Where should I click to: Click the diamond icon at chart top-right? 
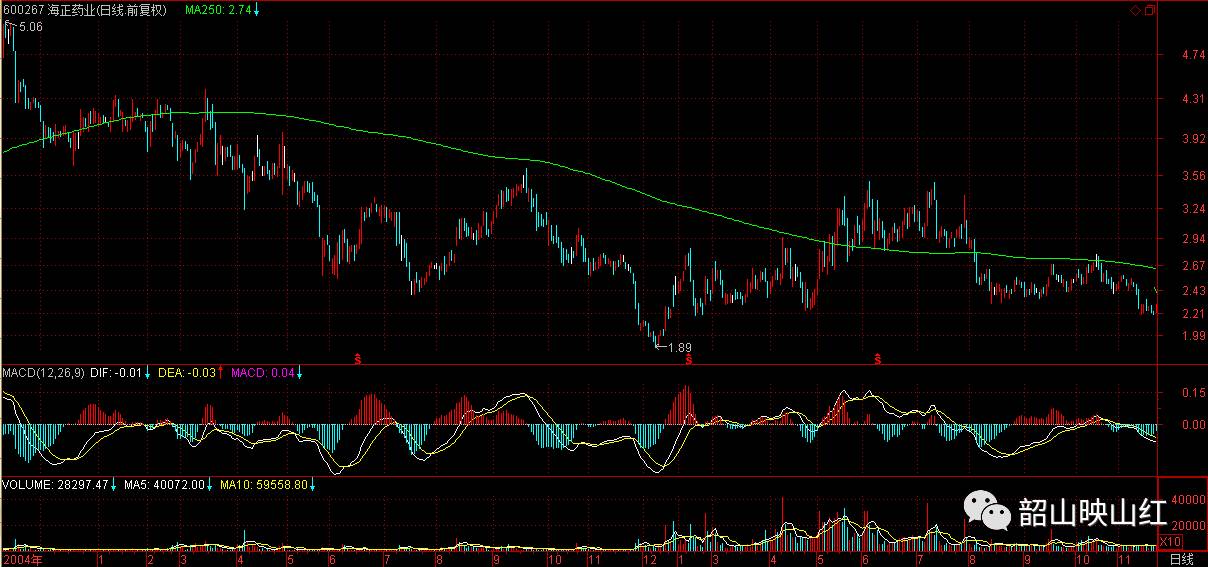[x=1136, y=10]
